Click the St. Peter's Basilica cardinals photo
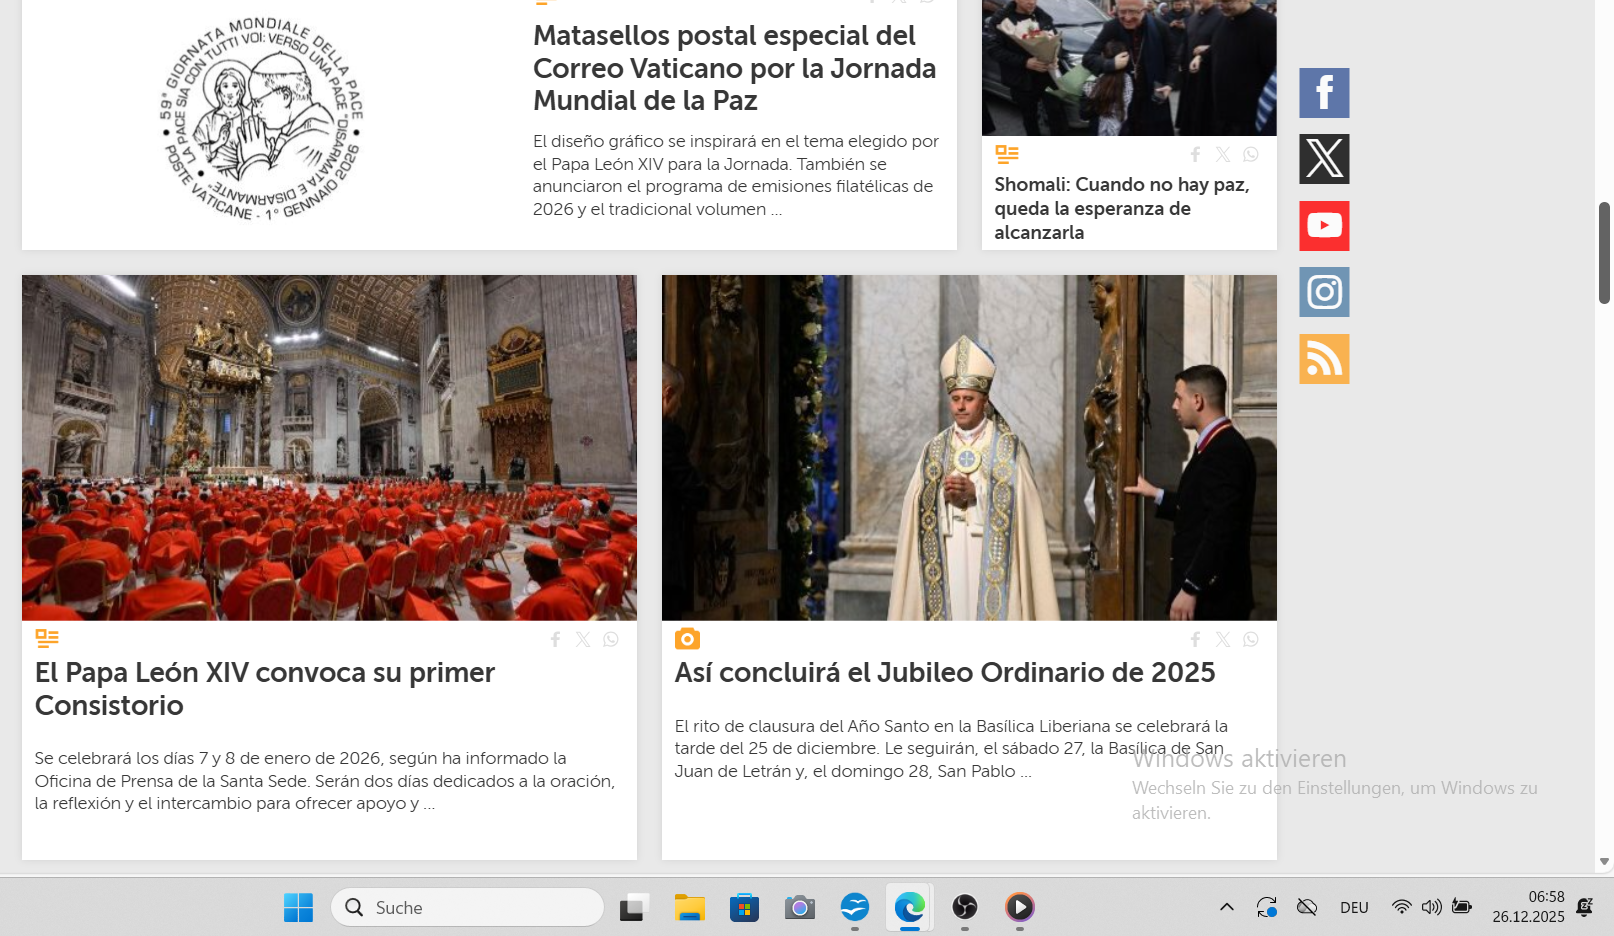The height and width of the screenshot is (936, 1614). 329,447
